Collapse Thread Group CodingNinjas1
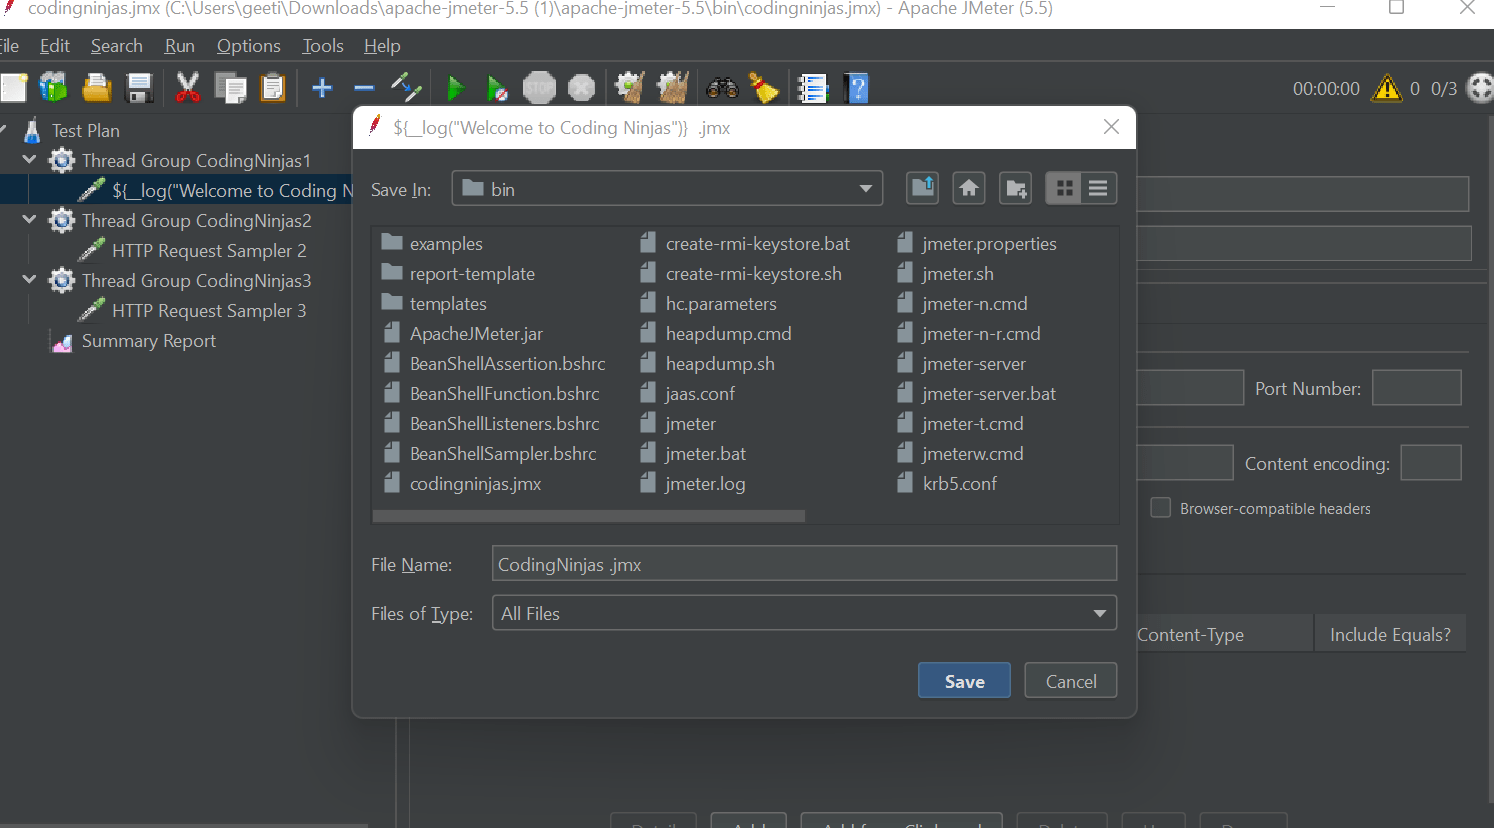This screenshot has width=1494, height=828. click(x=28, y=160)
